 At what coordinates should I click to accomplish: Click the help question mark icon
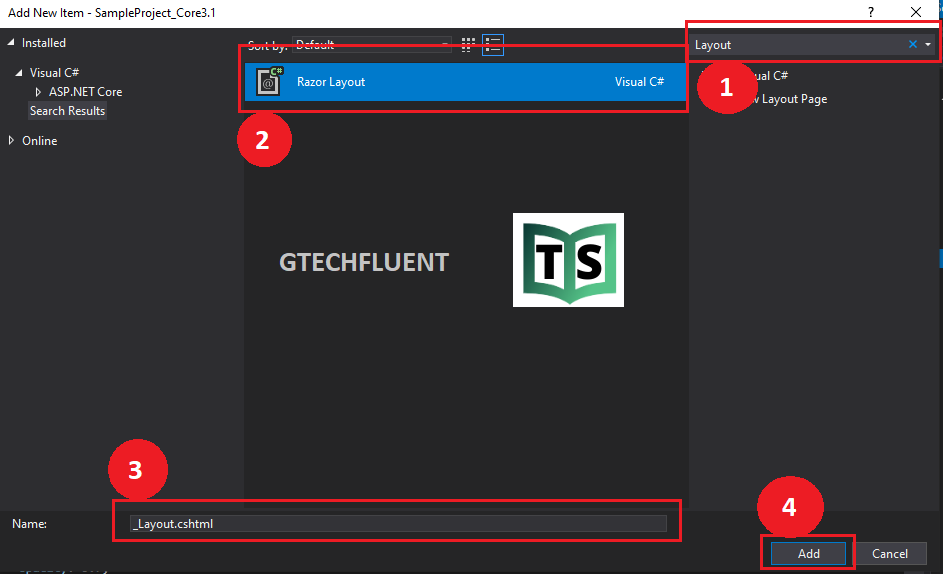click(870, 12)
